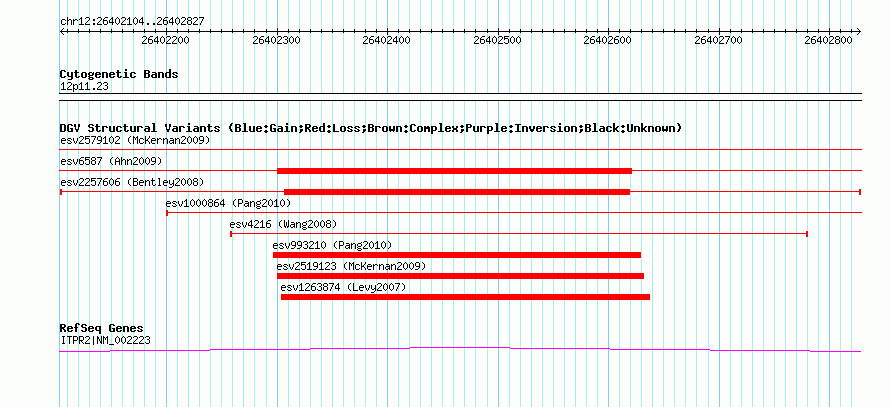Click ruler position 26402200
The width and height of the screenshot is (890, 407).
(166, 40)
